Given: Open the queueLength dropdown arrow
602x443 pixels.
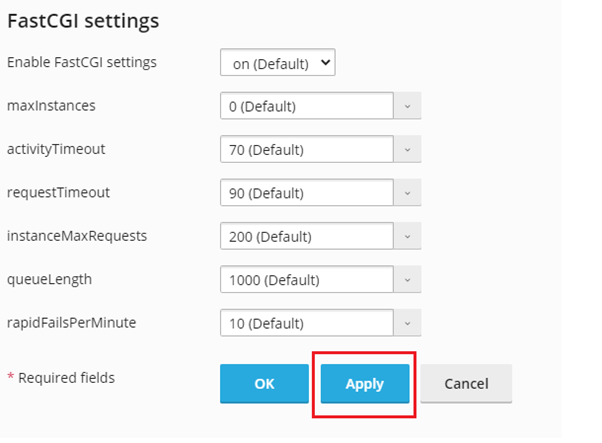Looking at the screenshot, I should click(407, 280).
